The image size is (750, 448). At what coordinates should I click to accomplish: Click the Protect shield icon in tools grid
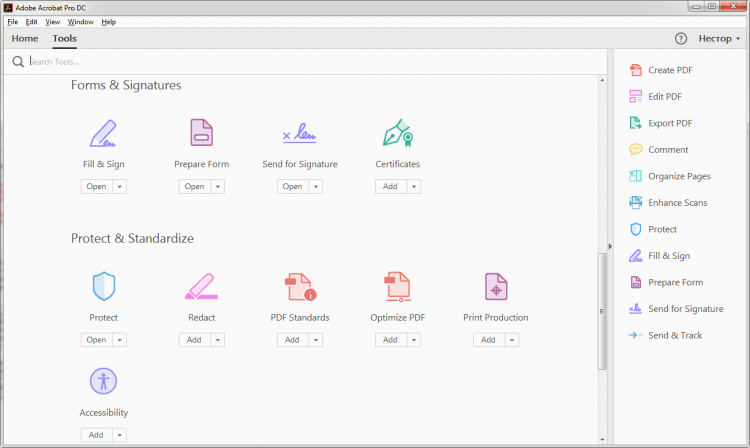pos(103,286)
